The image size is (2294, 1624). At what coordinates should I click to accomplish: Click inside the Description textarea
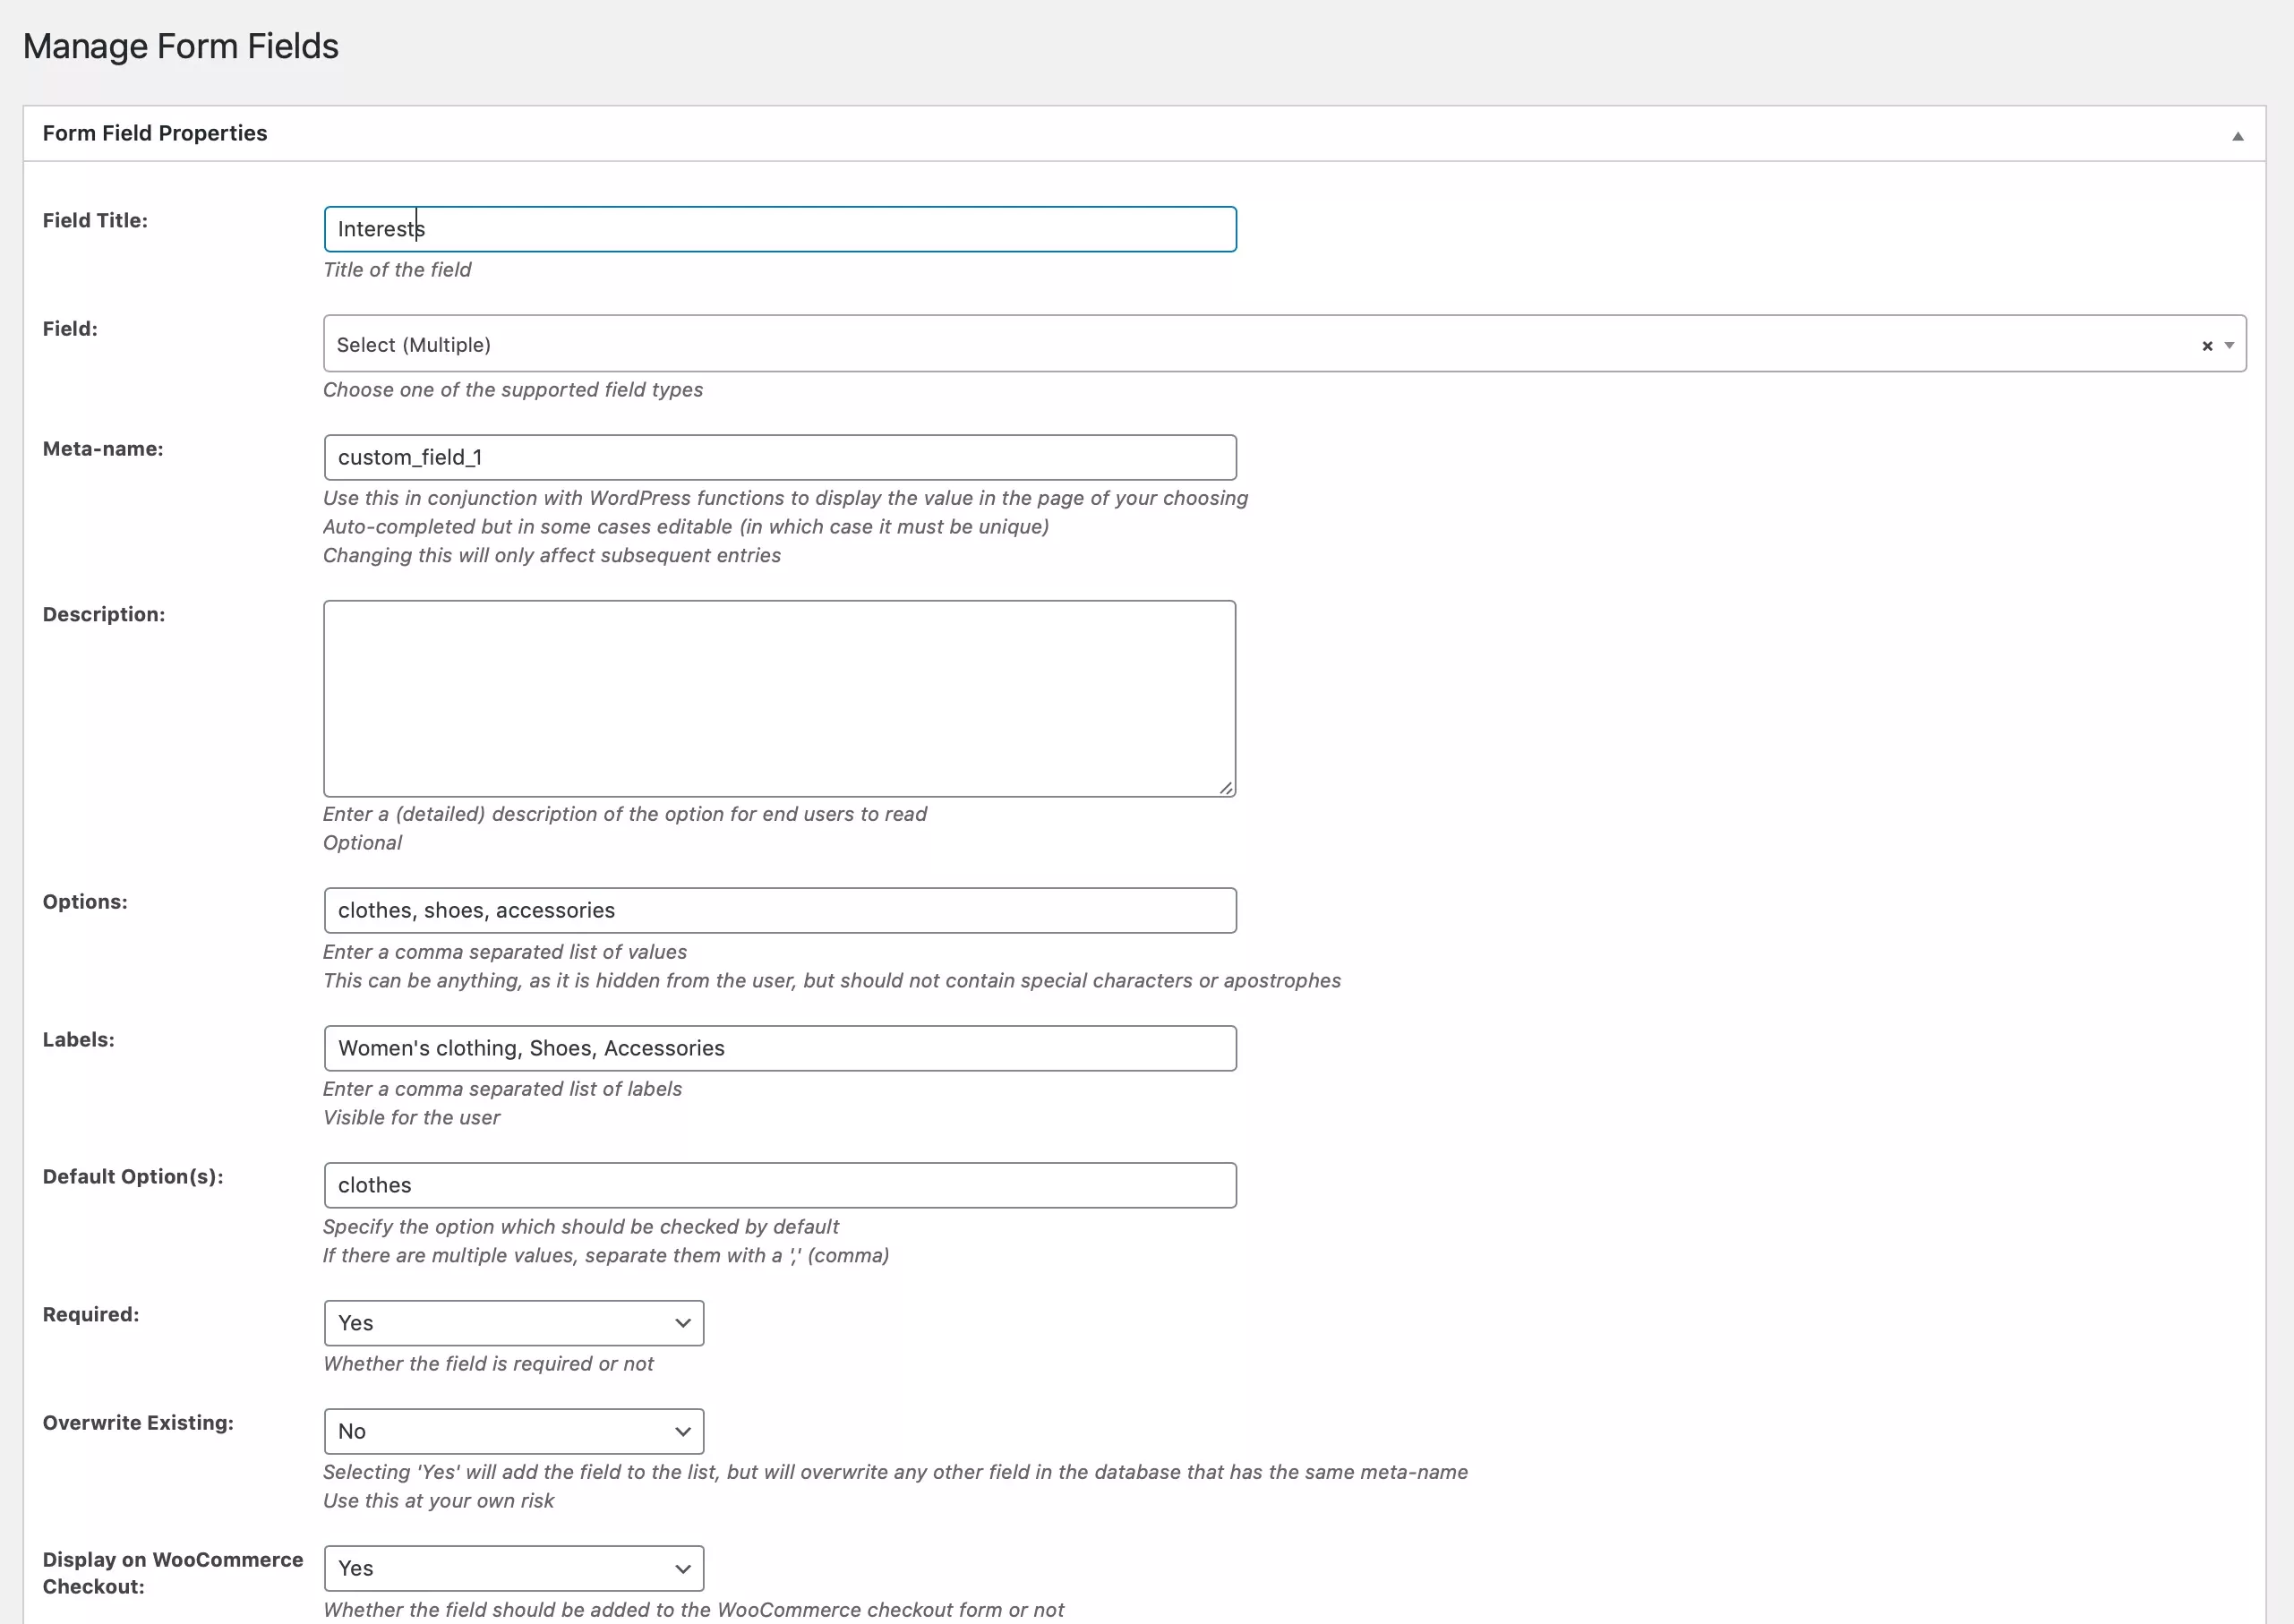[780, 699]
